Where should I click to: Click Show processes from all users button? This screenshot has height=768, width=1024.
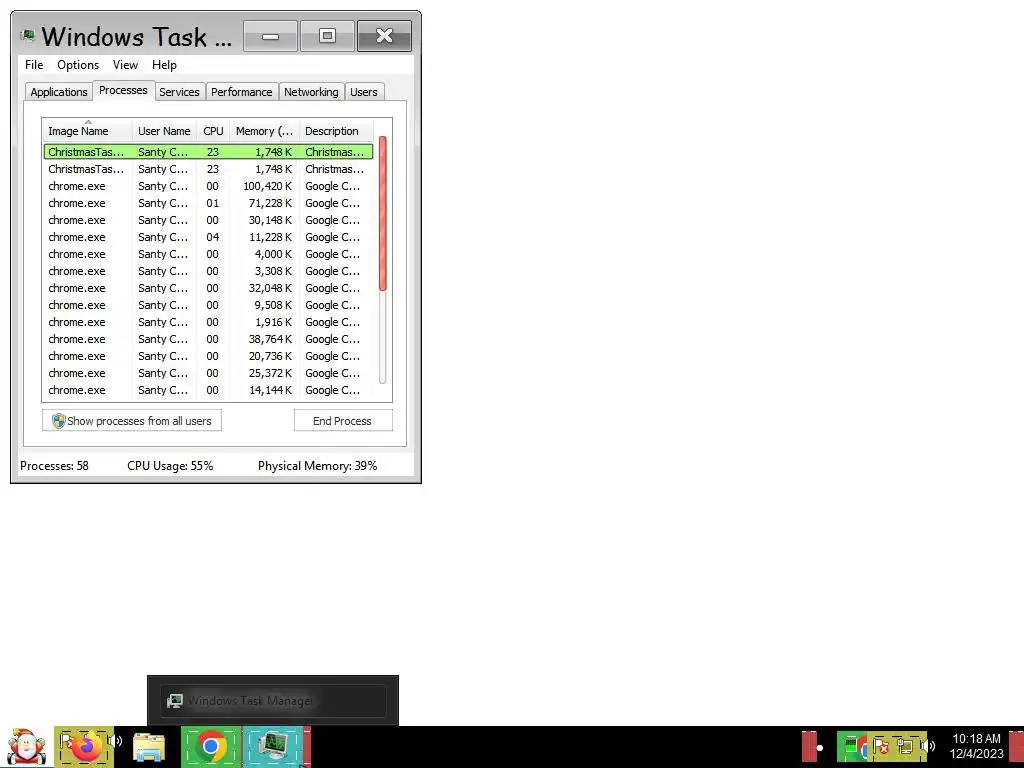(x=132, y=421)
